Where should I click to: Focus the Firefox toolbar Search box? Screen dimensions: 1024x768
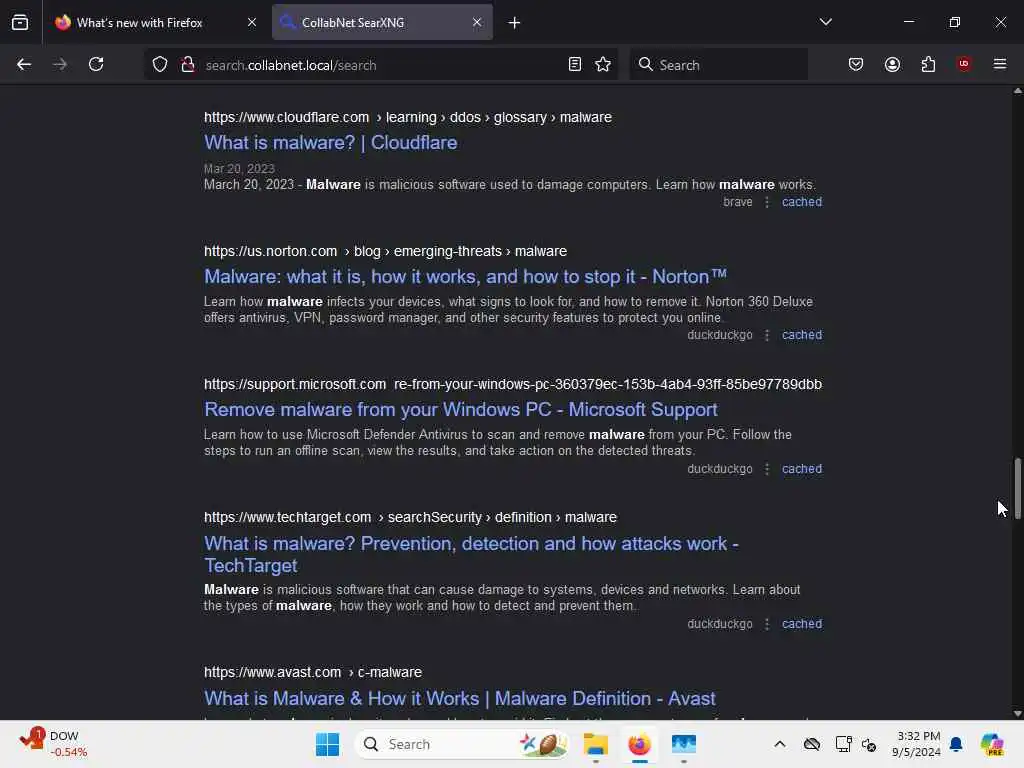coord(718,65)
